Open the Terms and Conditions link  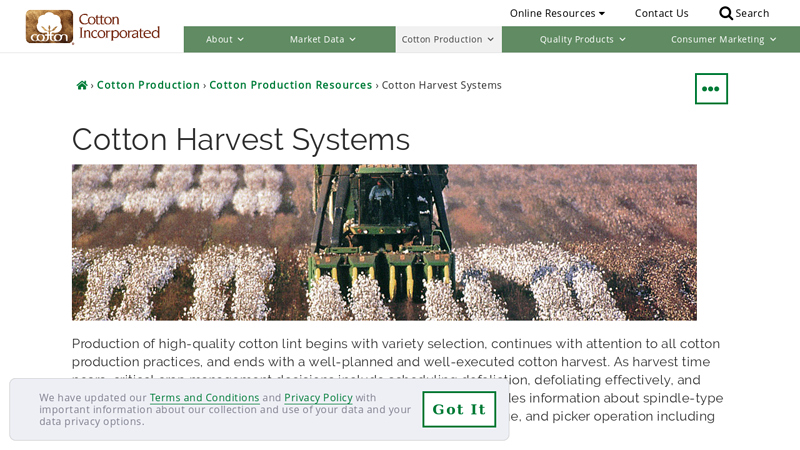coord(205,397)
